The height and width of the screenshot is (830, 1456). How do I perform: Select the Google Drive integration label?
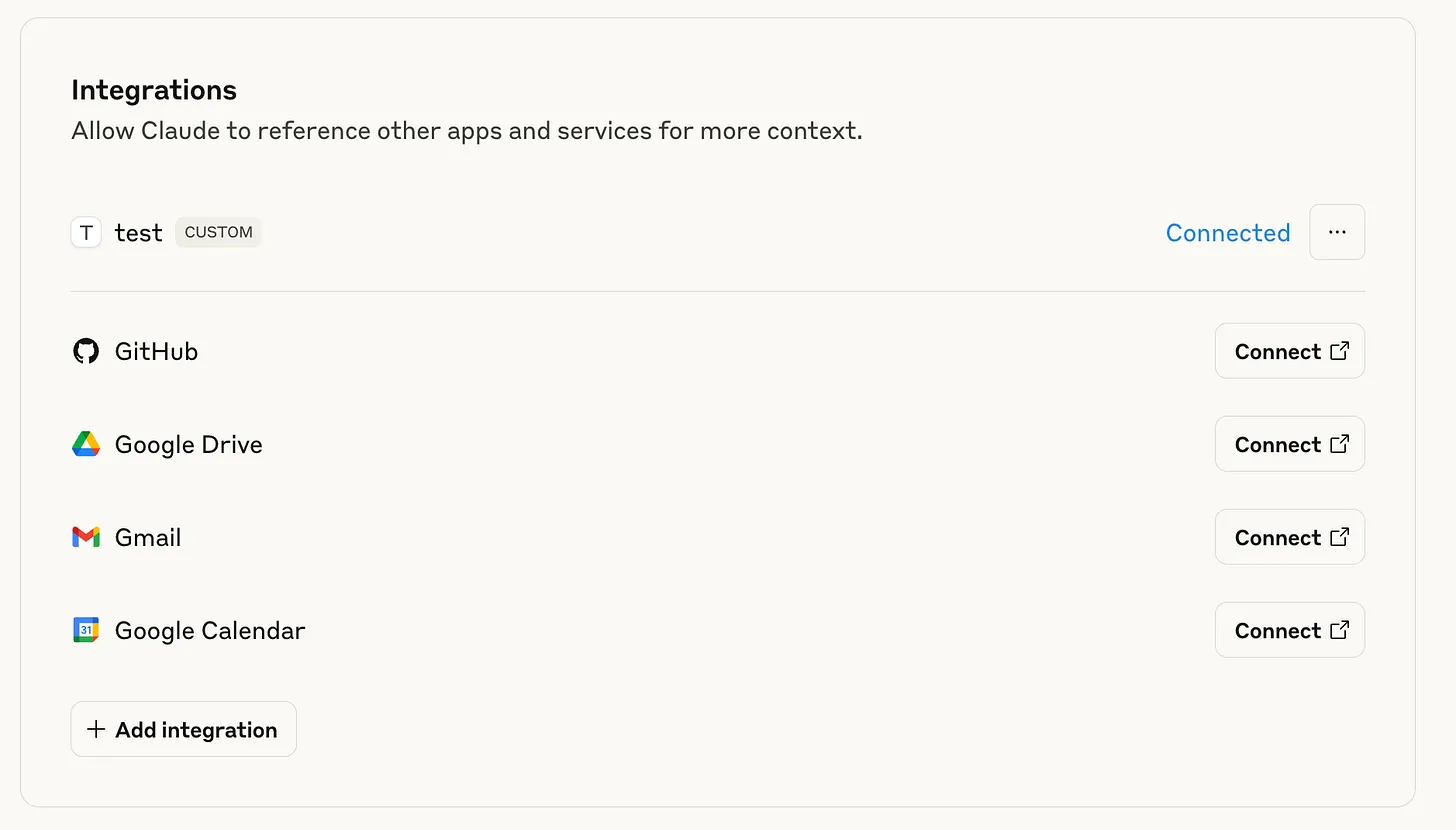pyautogui.click(x=189, y=445)
